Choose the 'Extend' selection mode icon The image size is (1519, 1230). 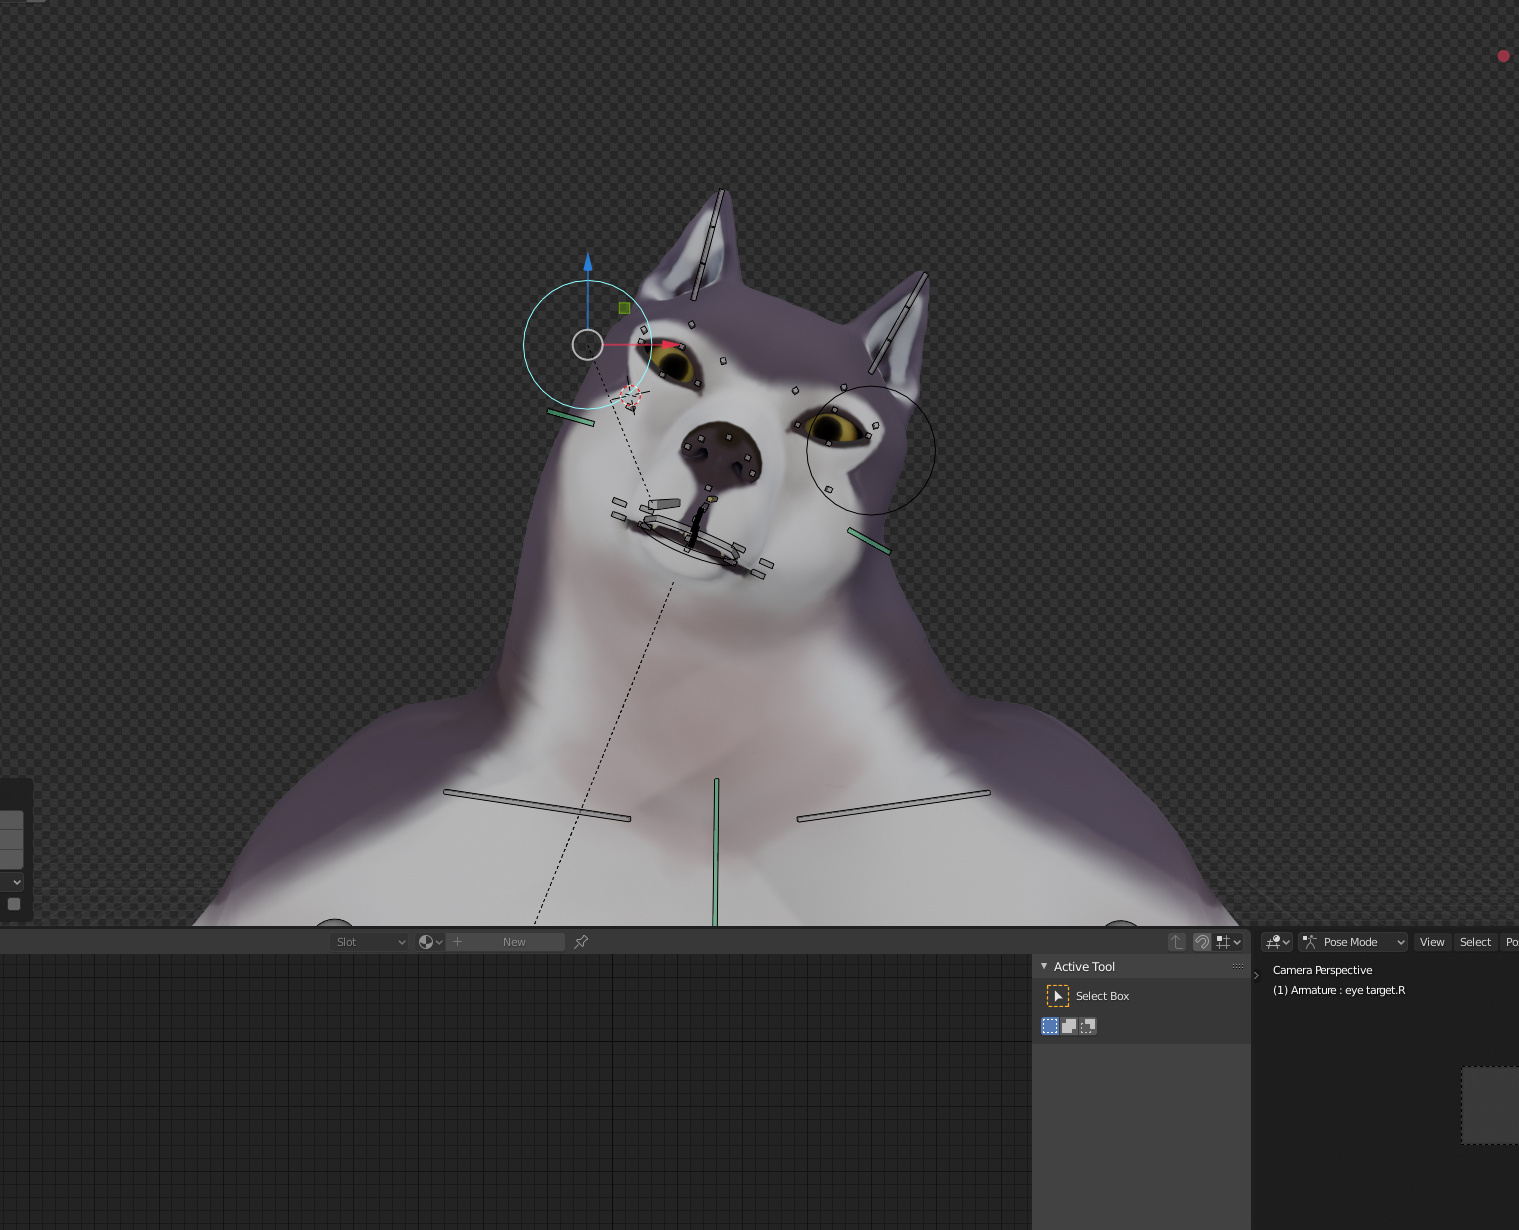click(1069, 1026)
